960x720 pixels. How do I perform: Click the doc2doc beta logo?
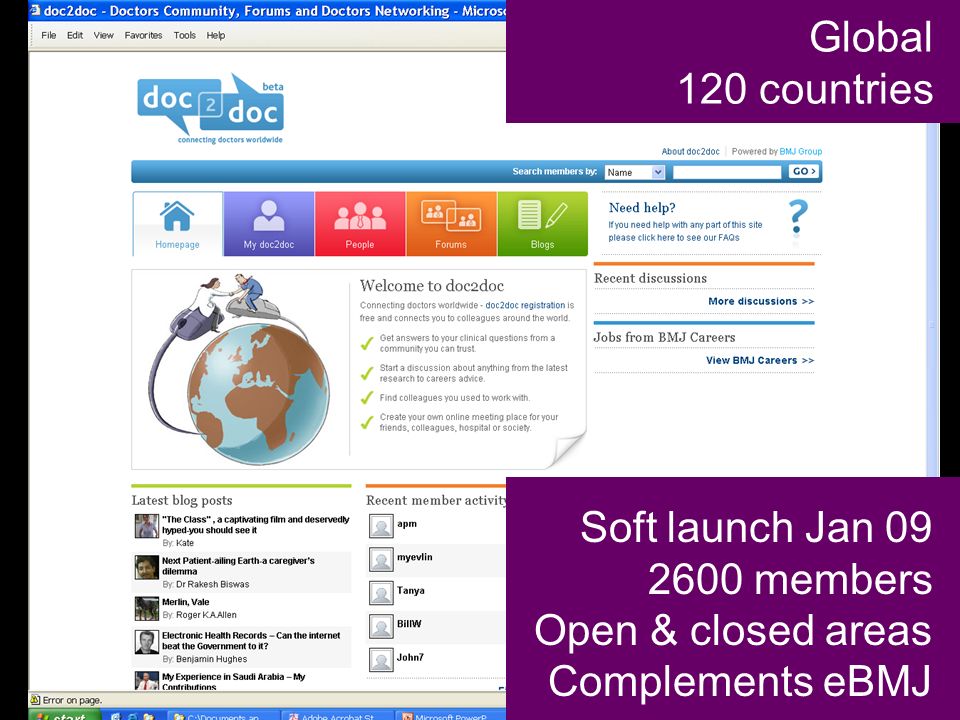[211, 108]
